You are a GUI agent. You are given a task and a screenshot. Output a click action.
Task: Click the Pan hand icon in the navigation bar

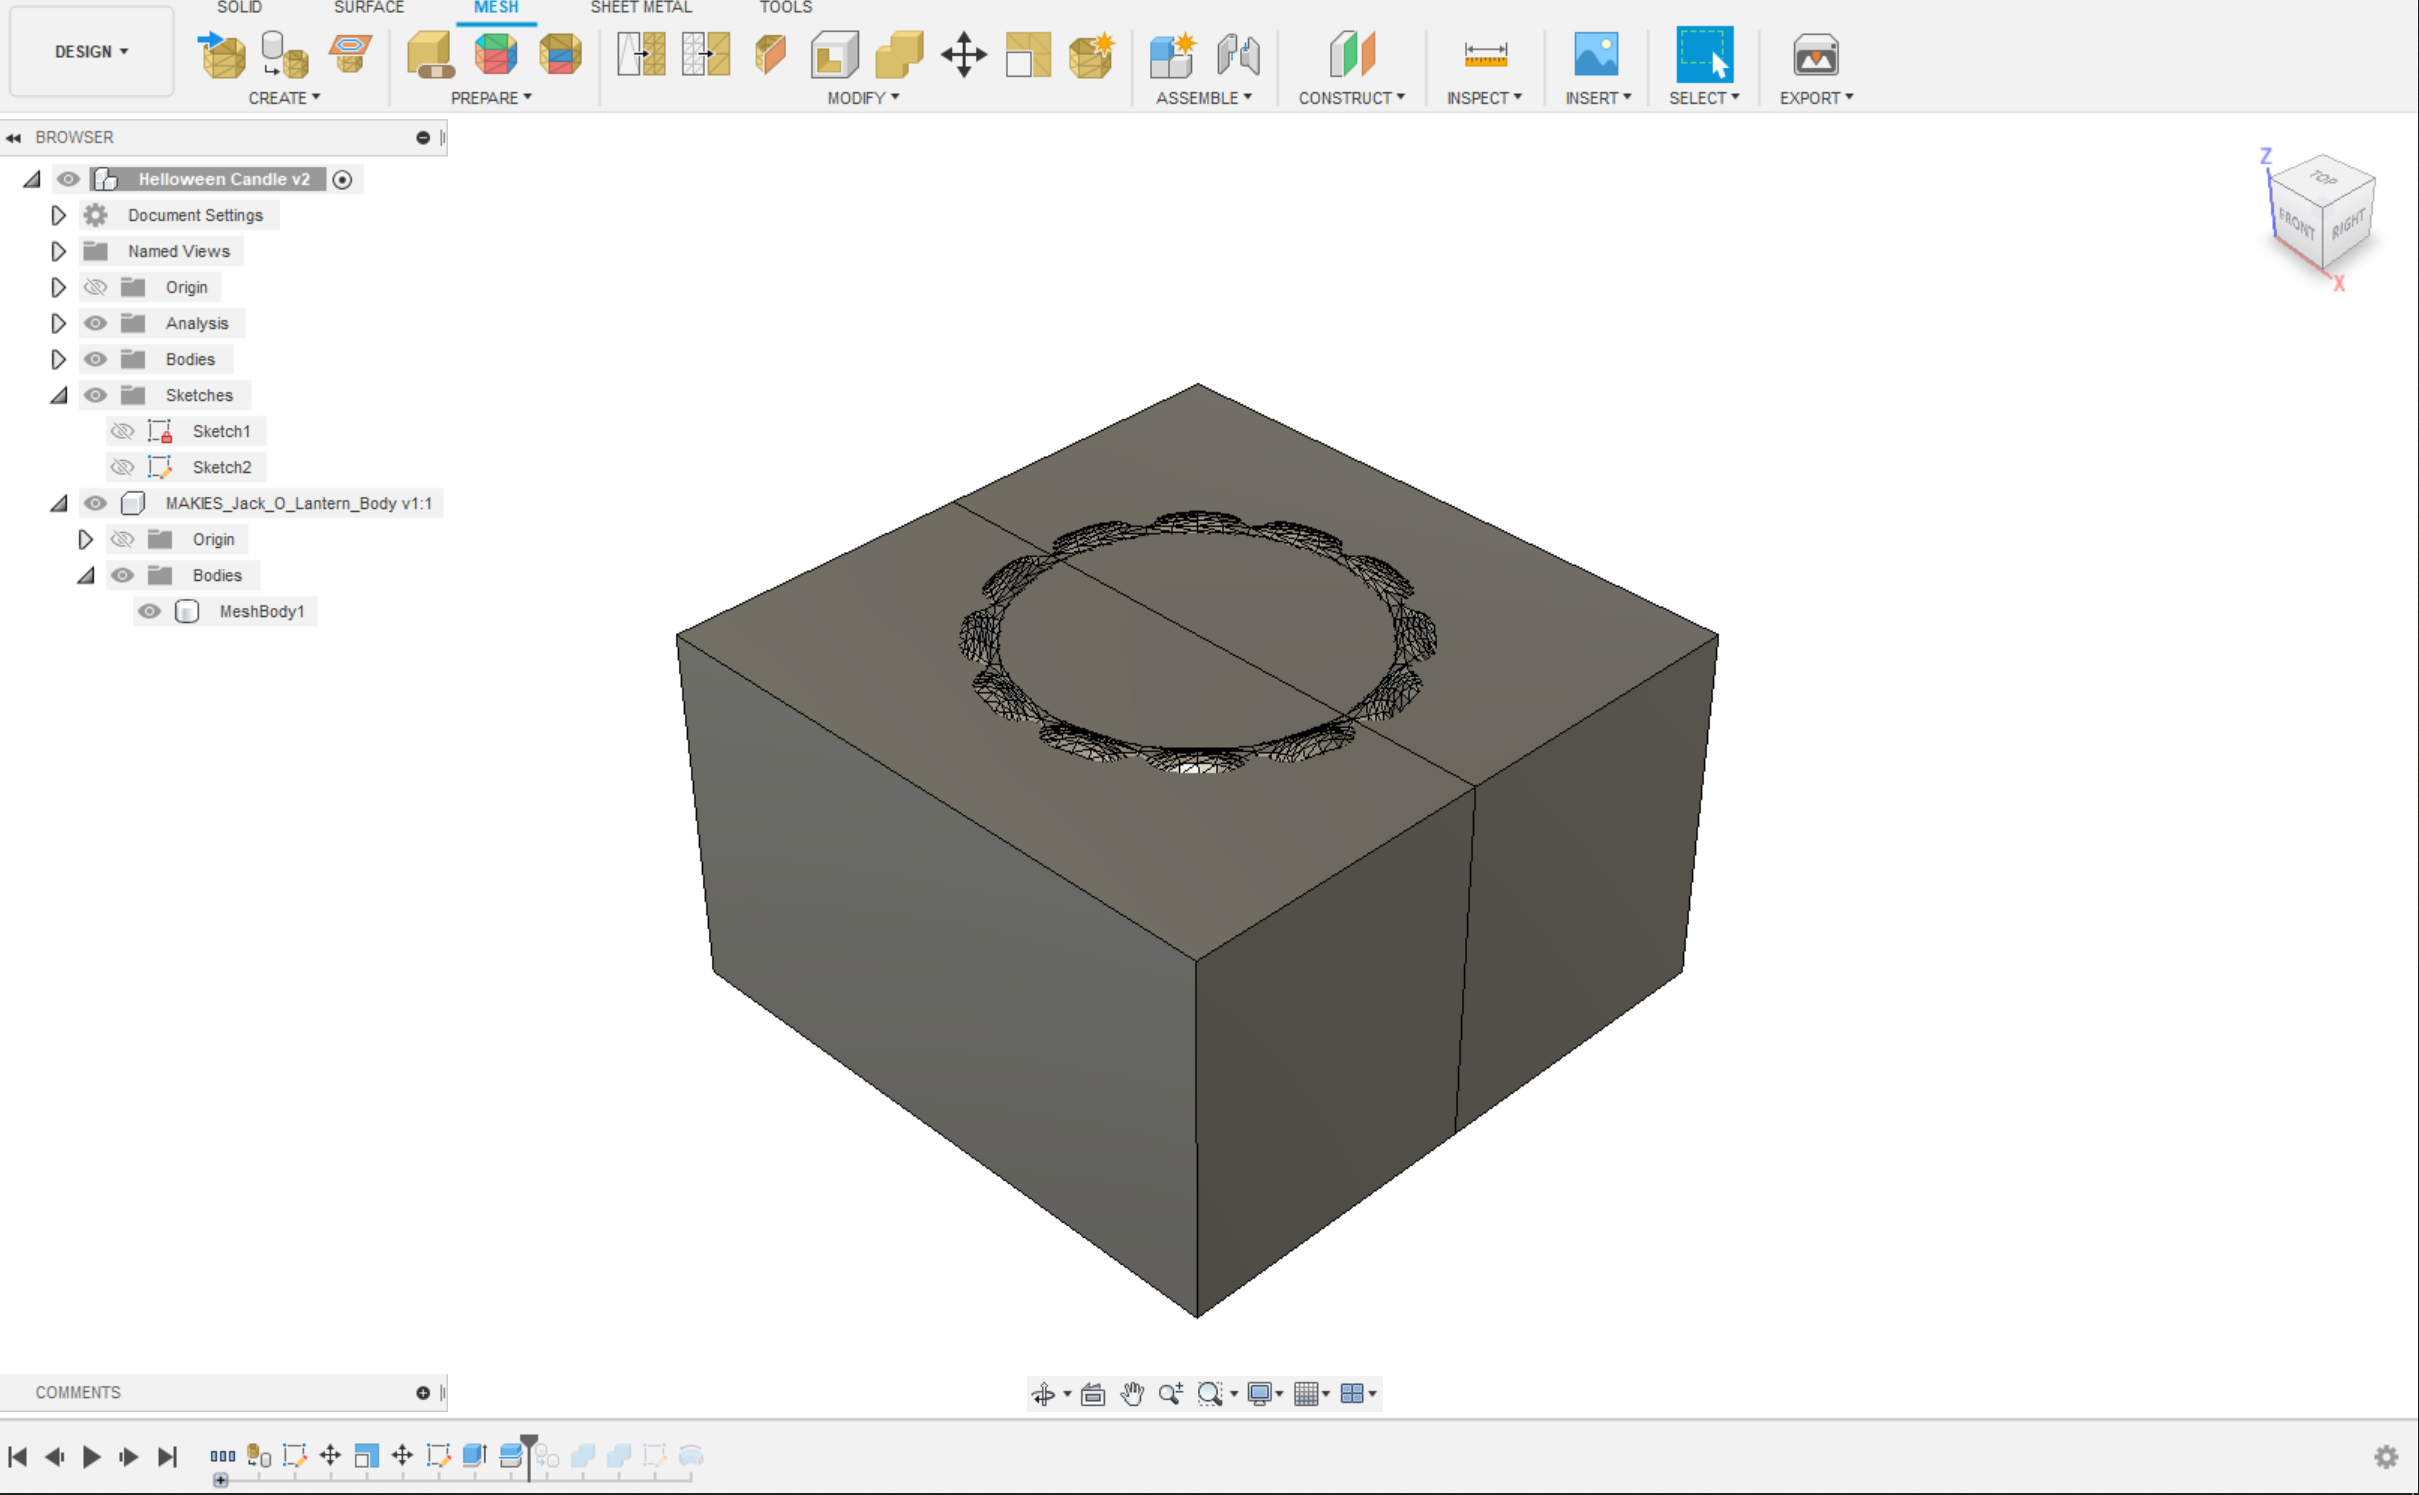(1131, 1393)
